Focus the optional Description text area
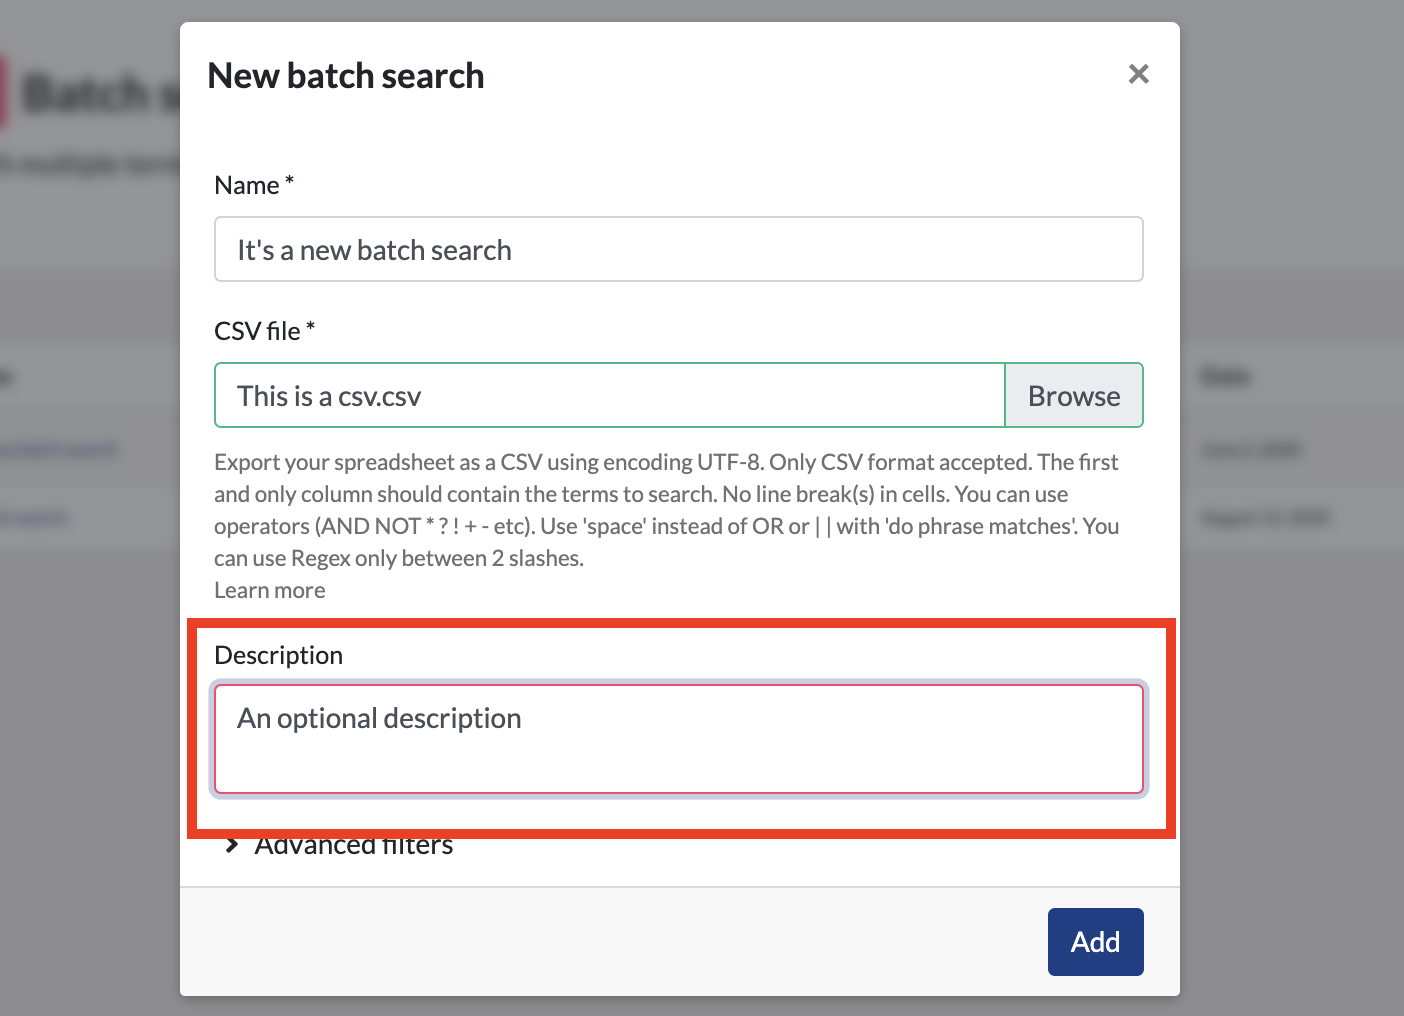The width and height of the screenshot is (1404, 1016). pos(679,739)
